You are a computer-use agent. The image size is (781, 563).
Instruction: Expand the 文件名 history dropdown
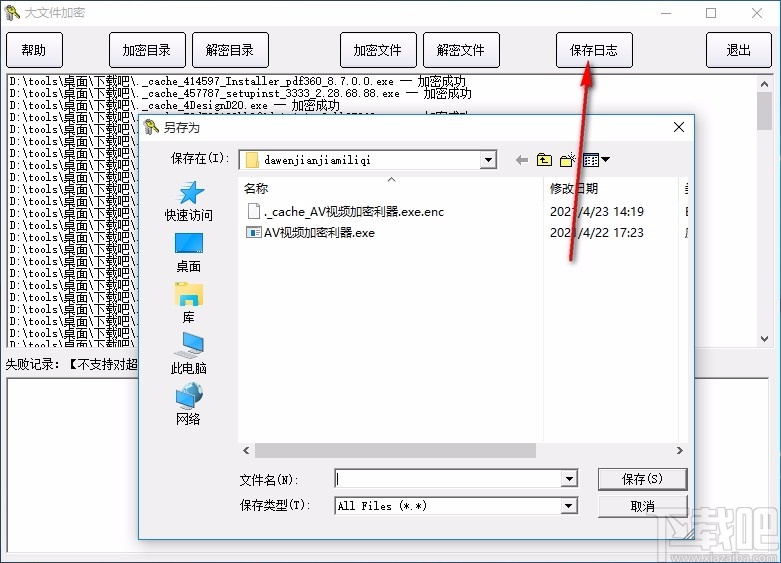569,479
